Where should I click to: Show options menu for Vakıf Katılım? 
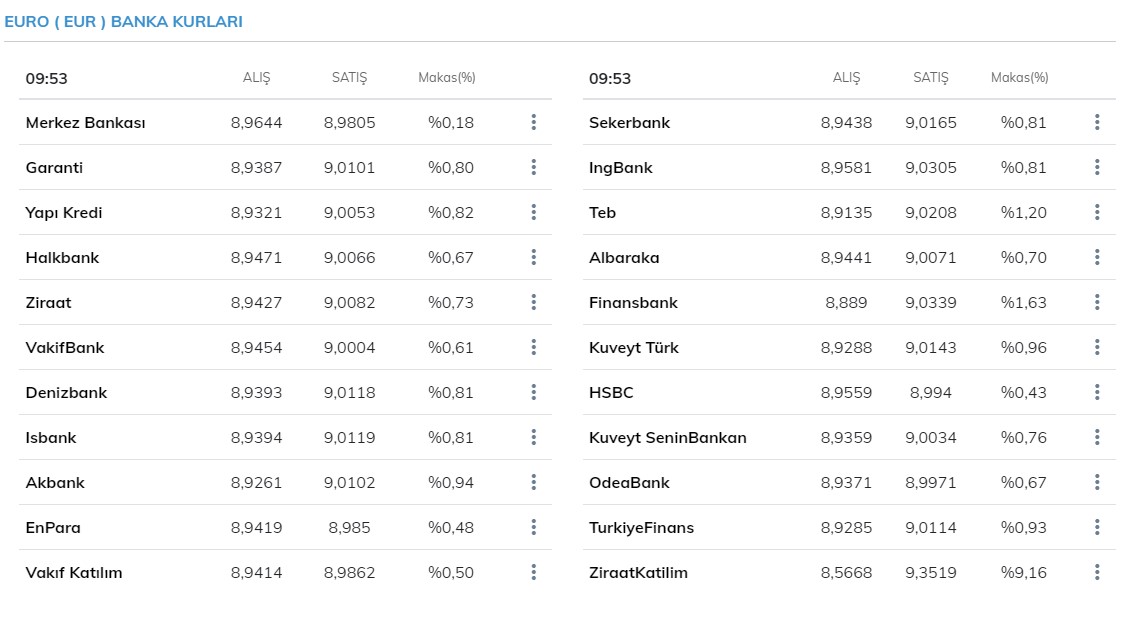pos(534,572)
